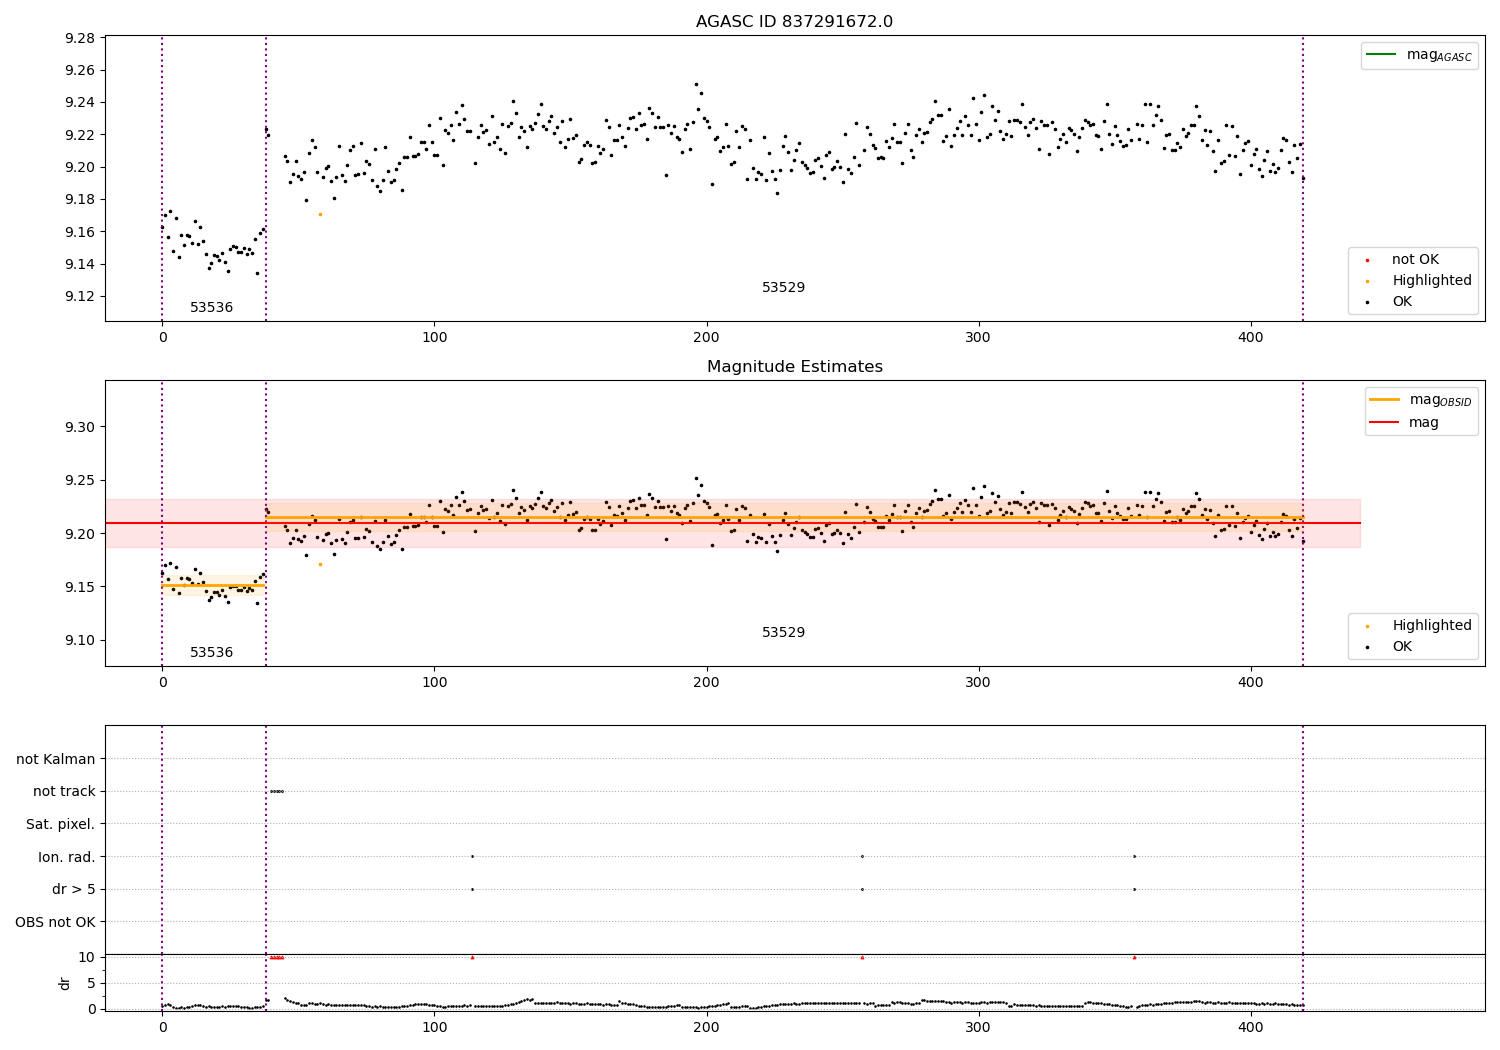Click the red triangle near x 114 in dr plot
The image size is (1500, 1050).
(x=472, y=957)
